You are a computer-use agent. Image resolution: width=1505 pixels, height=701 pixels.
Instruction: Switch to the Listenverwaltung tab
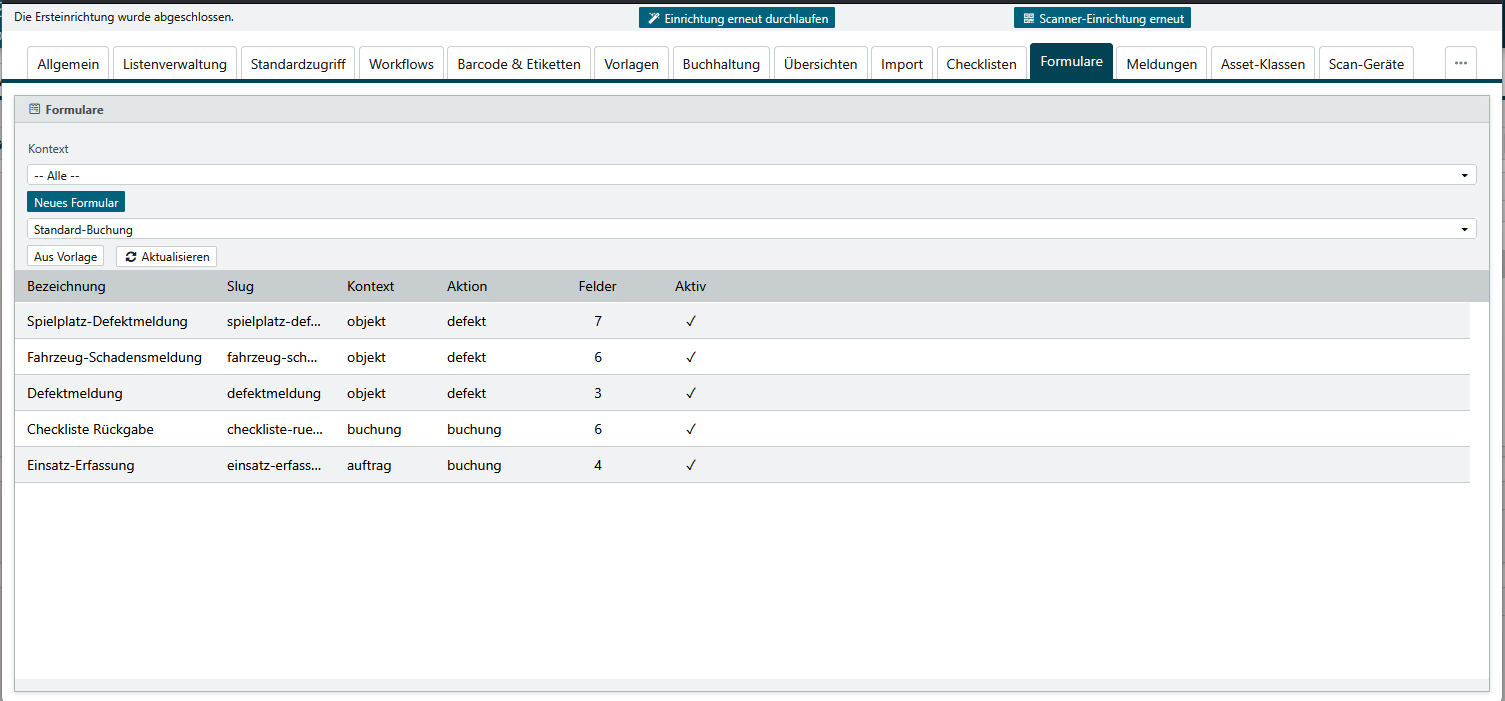pyautogui.click(x=175, y=63)
